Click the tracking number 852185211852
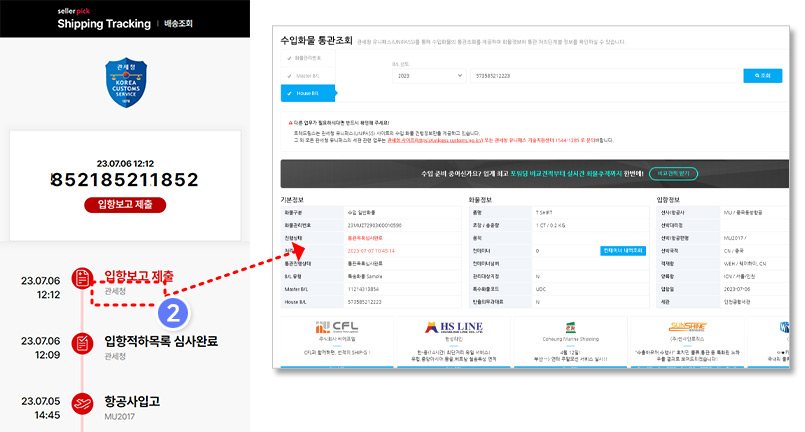The width and height of the screenshot is (805, 432). tap(125, 180)
